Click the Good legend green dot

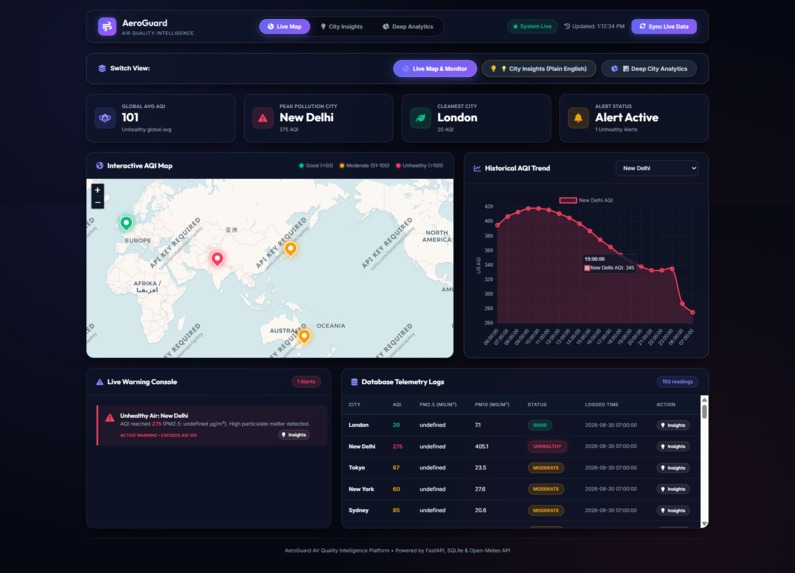coord(301,165)
